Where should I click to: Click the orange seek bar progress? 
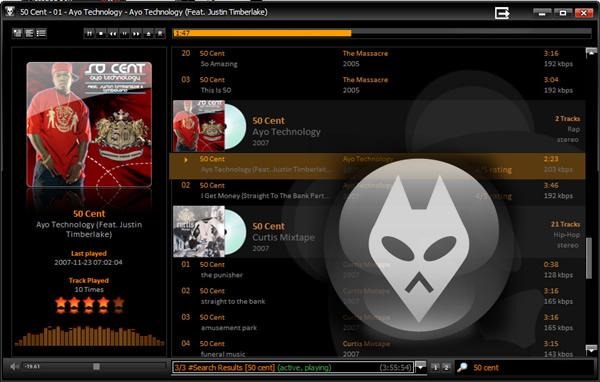262,33
